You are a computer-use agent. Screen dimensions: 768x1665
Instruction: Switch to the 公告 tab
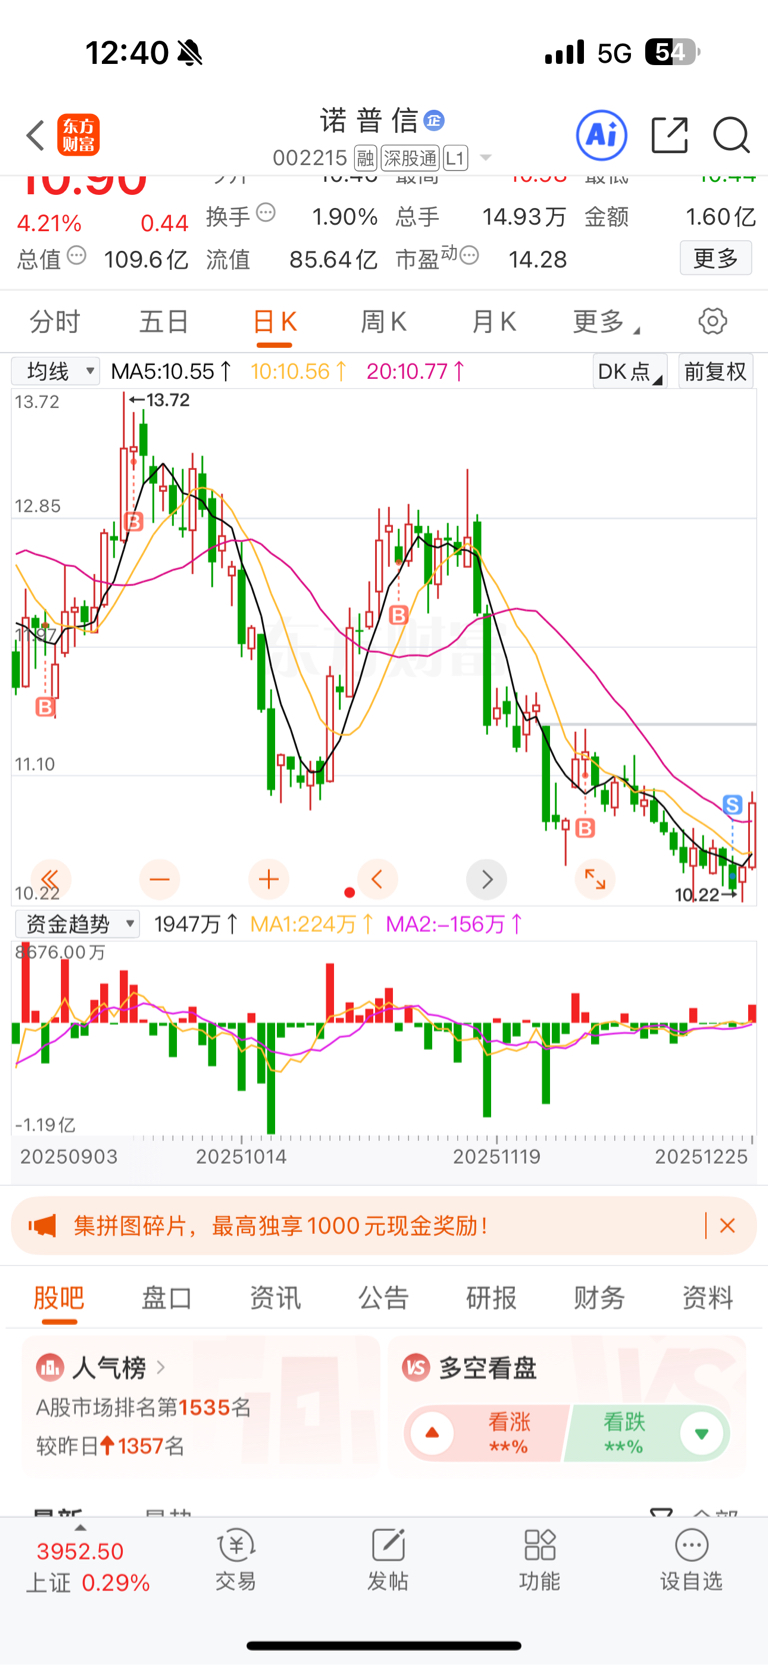(x=384, y=1298)
